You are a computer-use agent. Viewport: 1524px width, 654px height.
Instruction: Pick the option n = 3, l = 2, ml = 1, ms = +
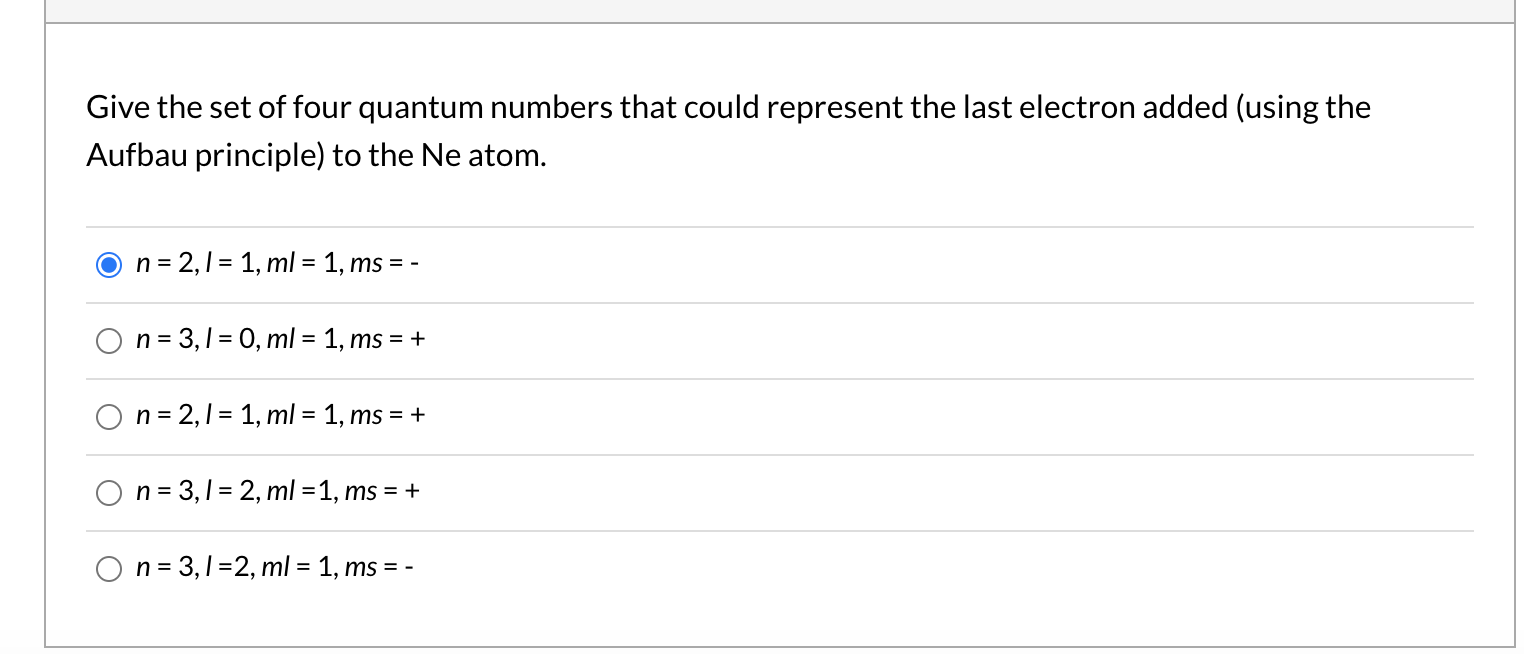pos(109,492)
